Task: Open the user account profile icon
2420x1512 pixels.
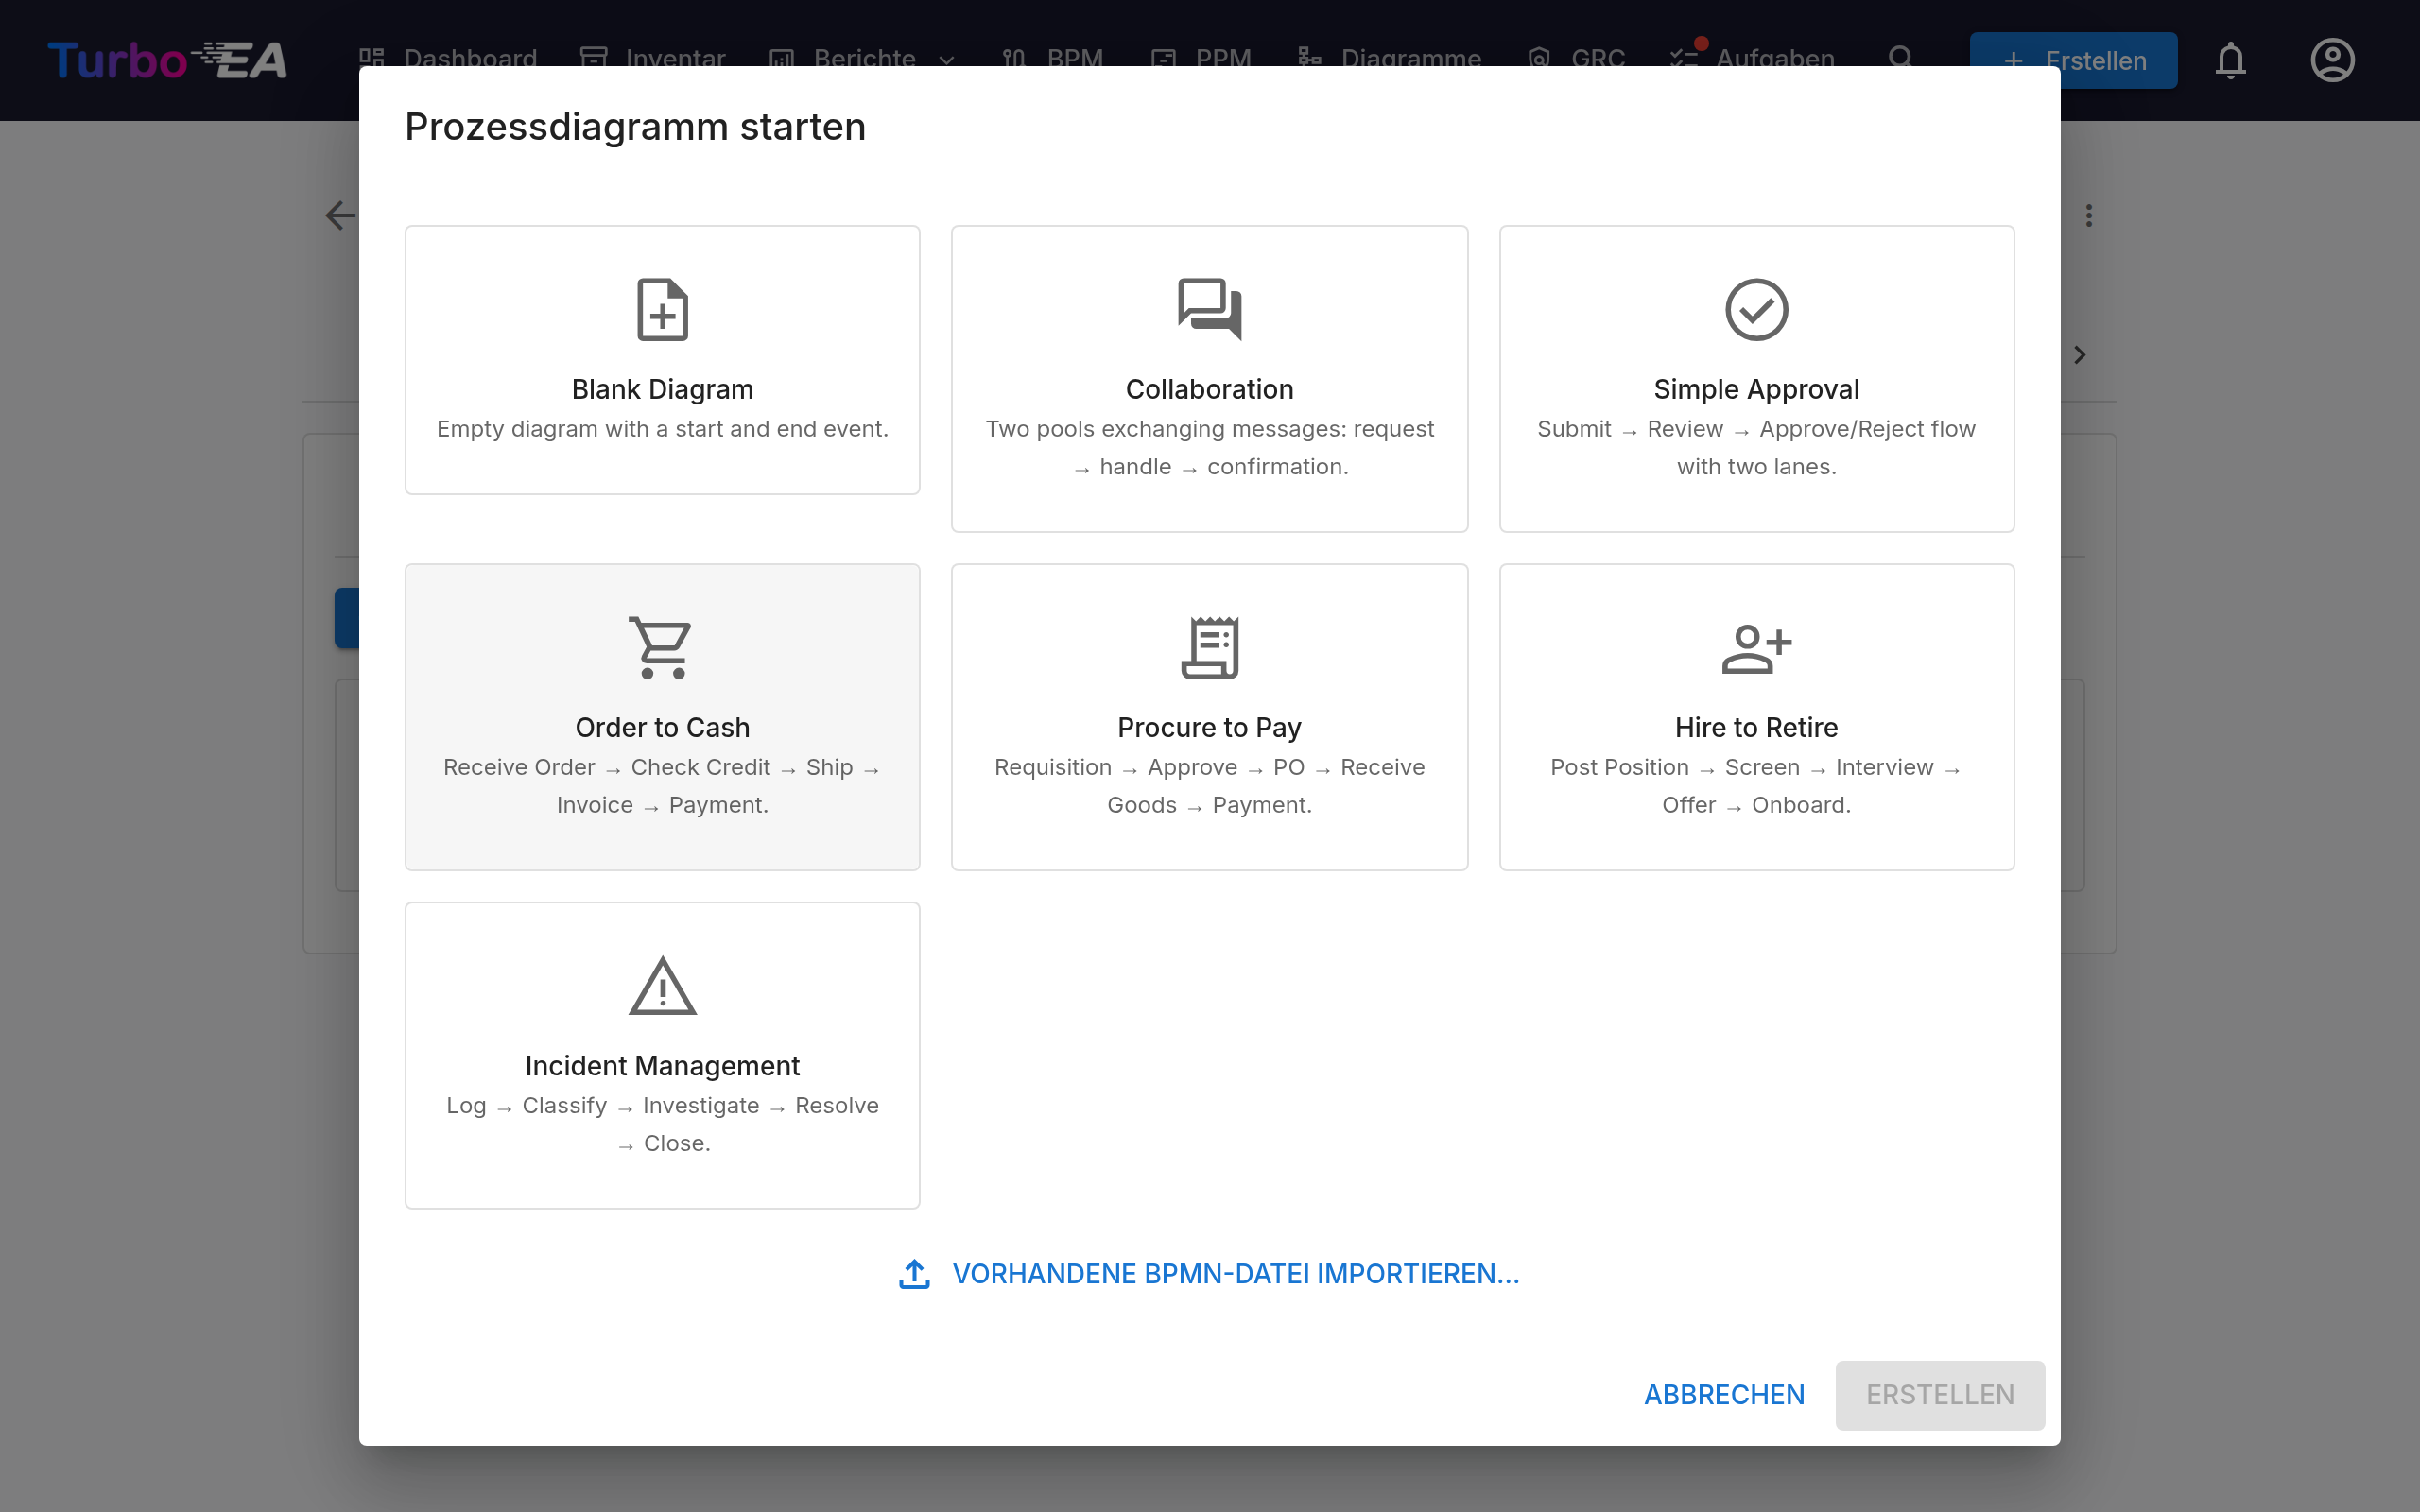Action: click(2332, 60)
